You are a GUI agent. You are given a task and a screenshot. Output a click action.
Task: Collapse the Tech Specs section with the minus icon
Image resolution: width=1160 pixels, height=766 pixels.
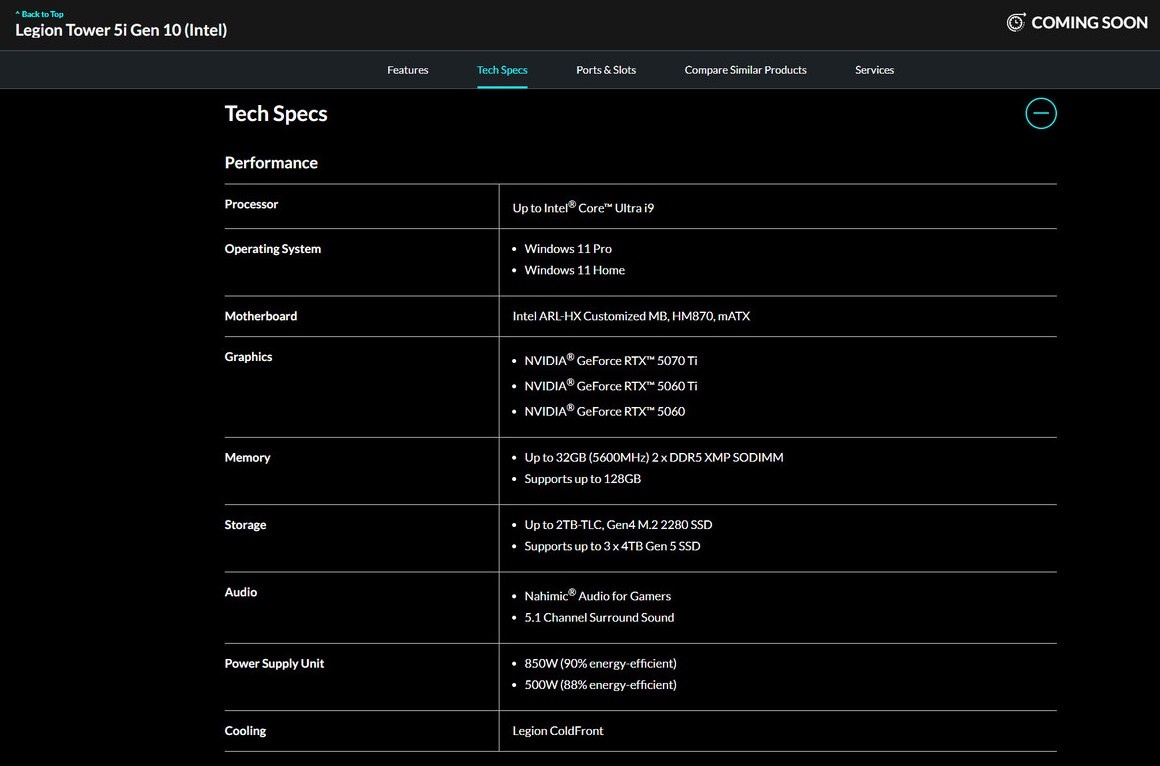tap(1040, 113)
